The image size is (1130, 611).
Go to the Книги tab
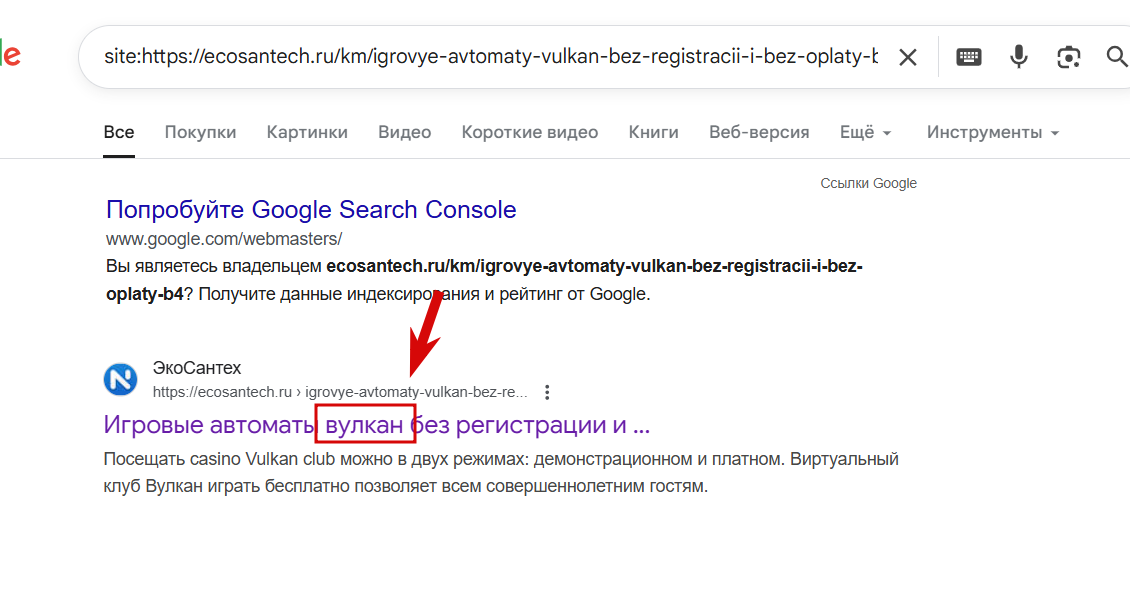(654, 133)
